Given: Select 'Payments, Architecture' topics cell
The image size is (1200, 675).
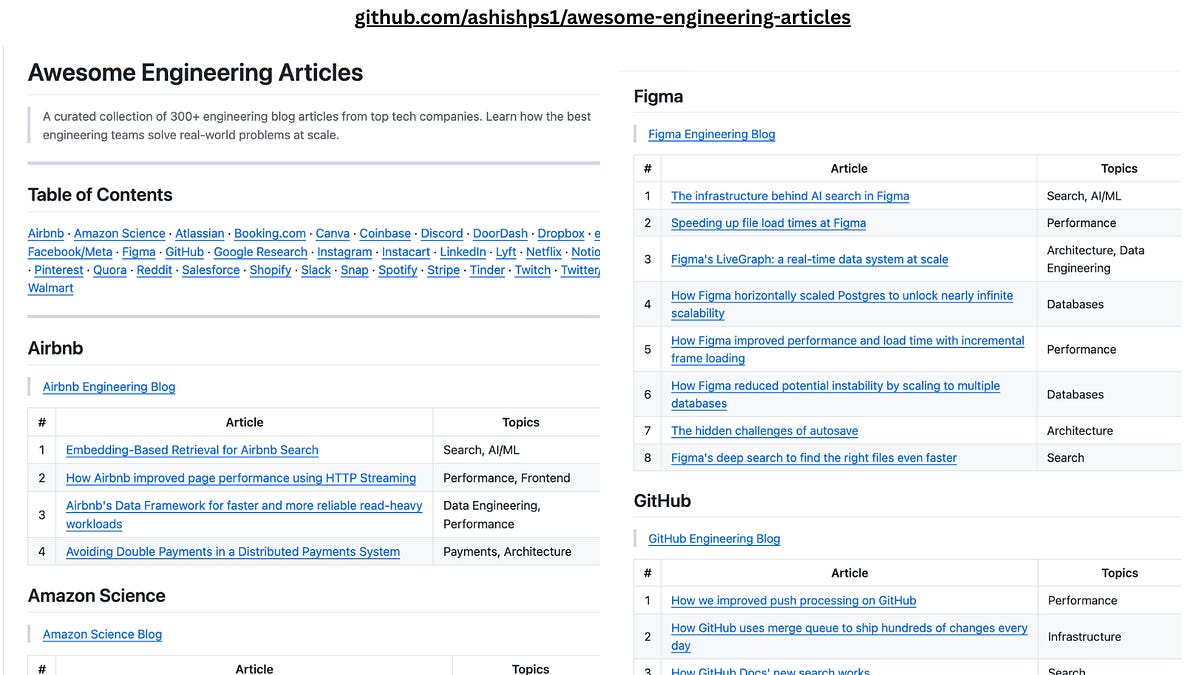Looking at the screenshot, I should click(x=516, y=552).
